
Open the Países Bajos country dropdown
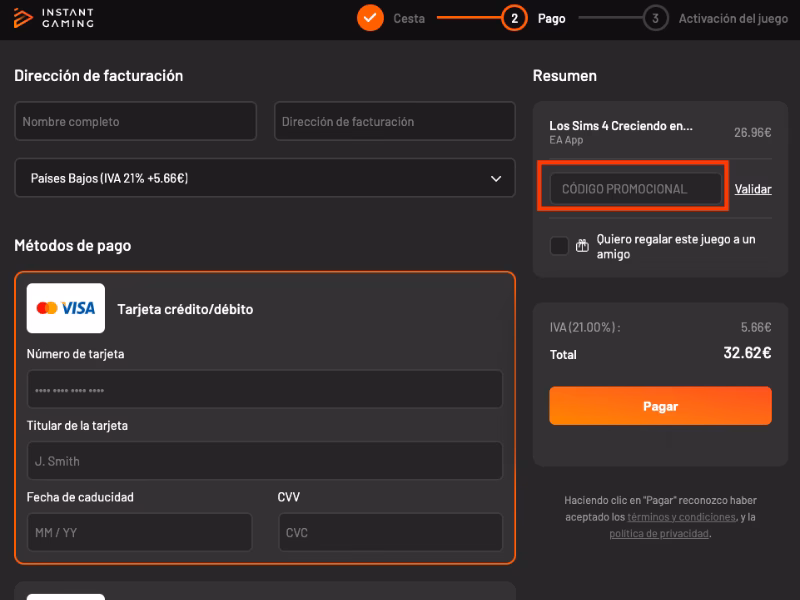pyautogui.click(x=265, y=178)
